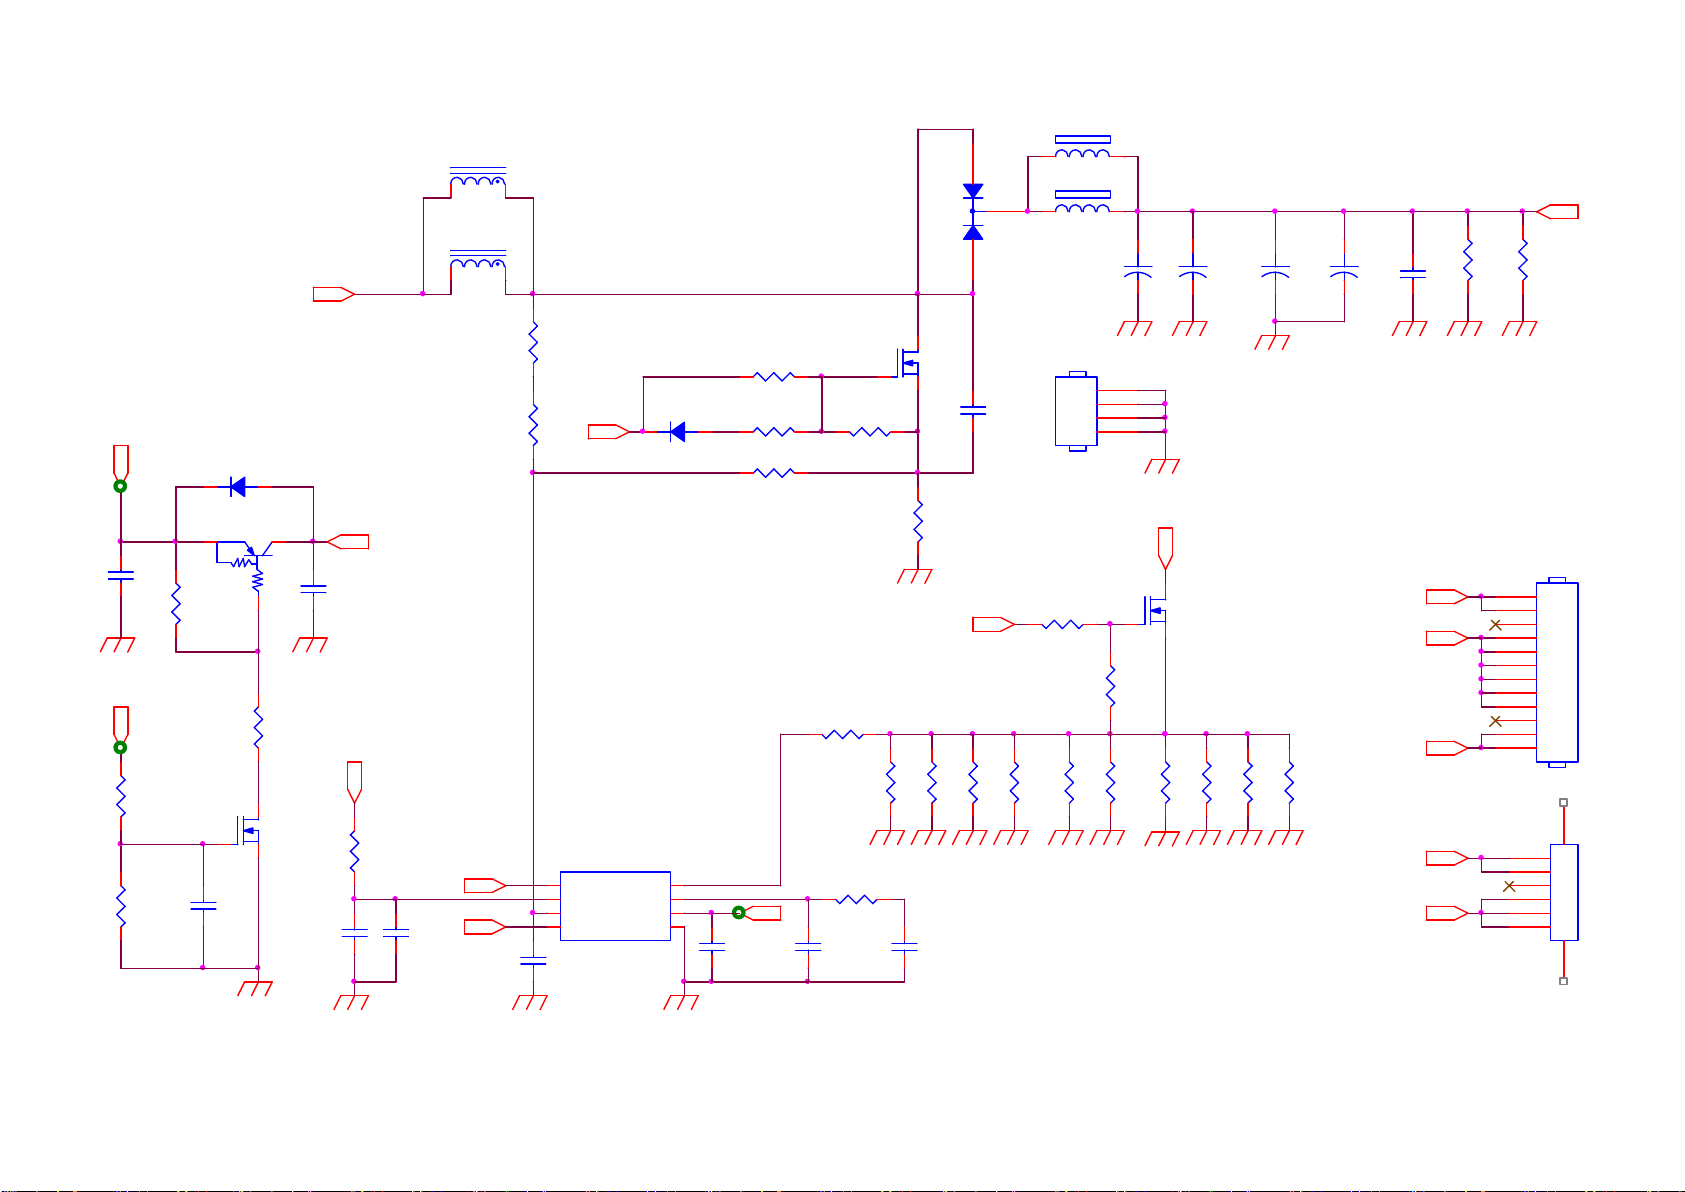Click the input port feeding the left inductors

[334, 294]
